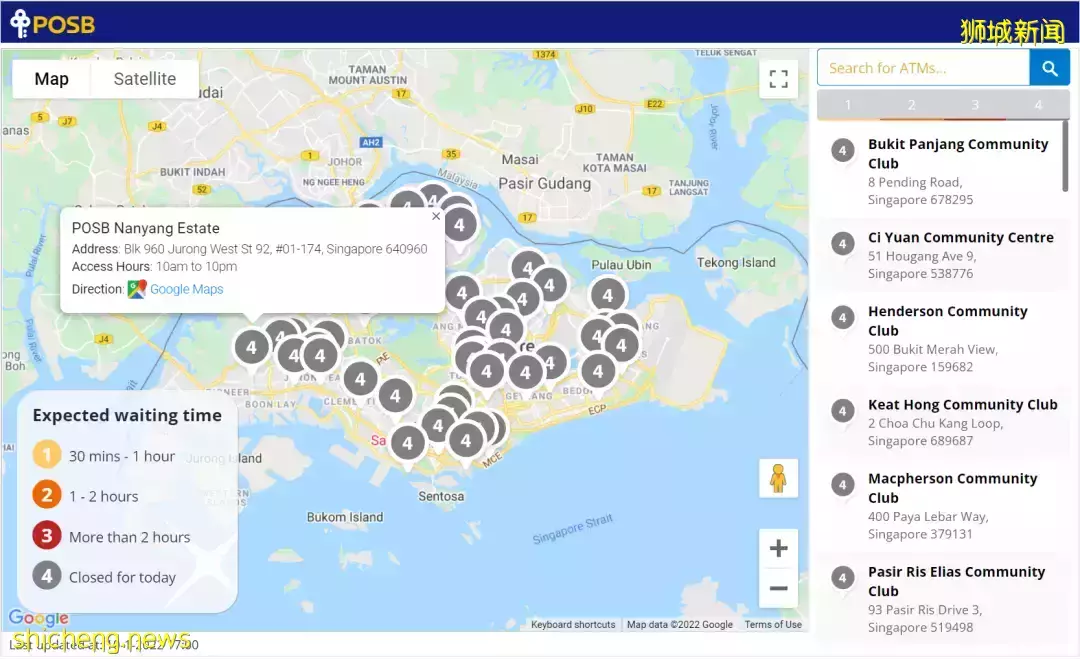Click the Sentosa label on map
Image resolution: width=1080 pixels, height=659 pixels.
[441, 496]
